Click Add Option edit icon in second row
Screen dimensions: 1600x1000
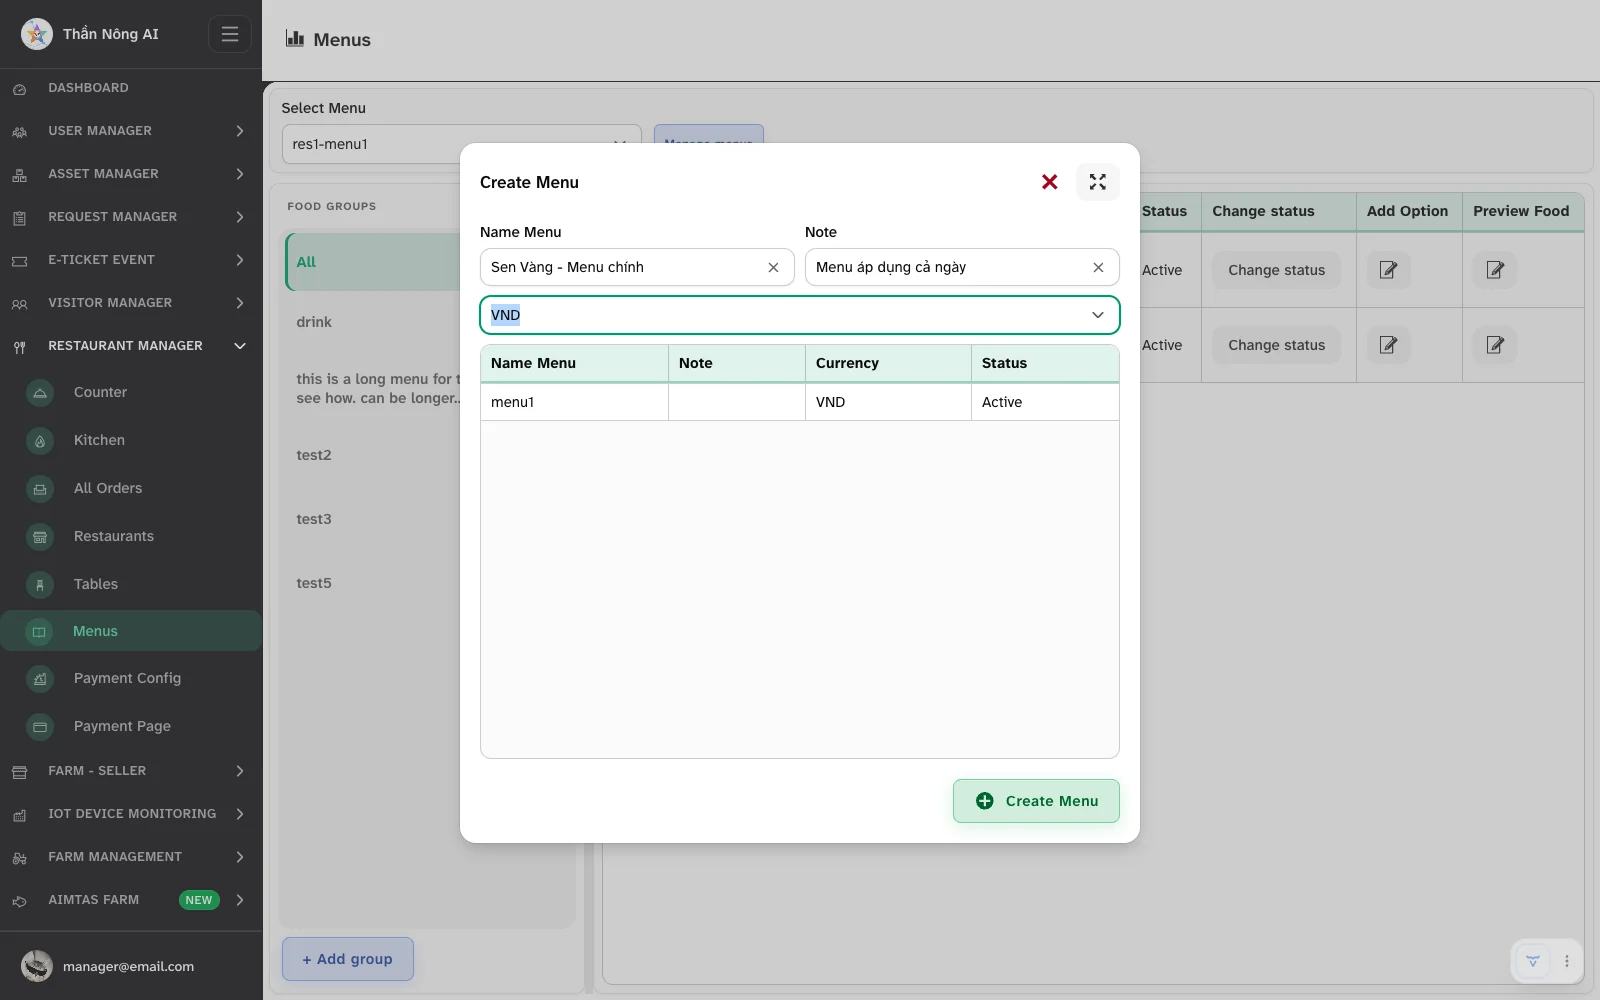(x=1388, y=345)
